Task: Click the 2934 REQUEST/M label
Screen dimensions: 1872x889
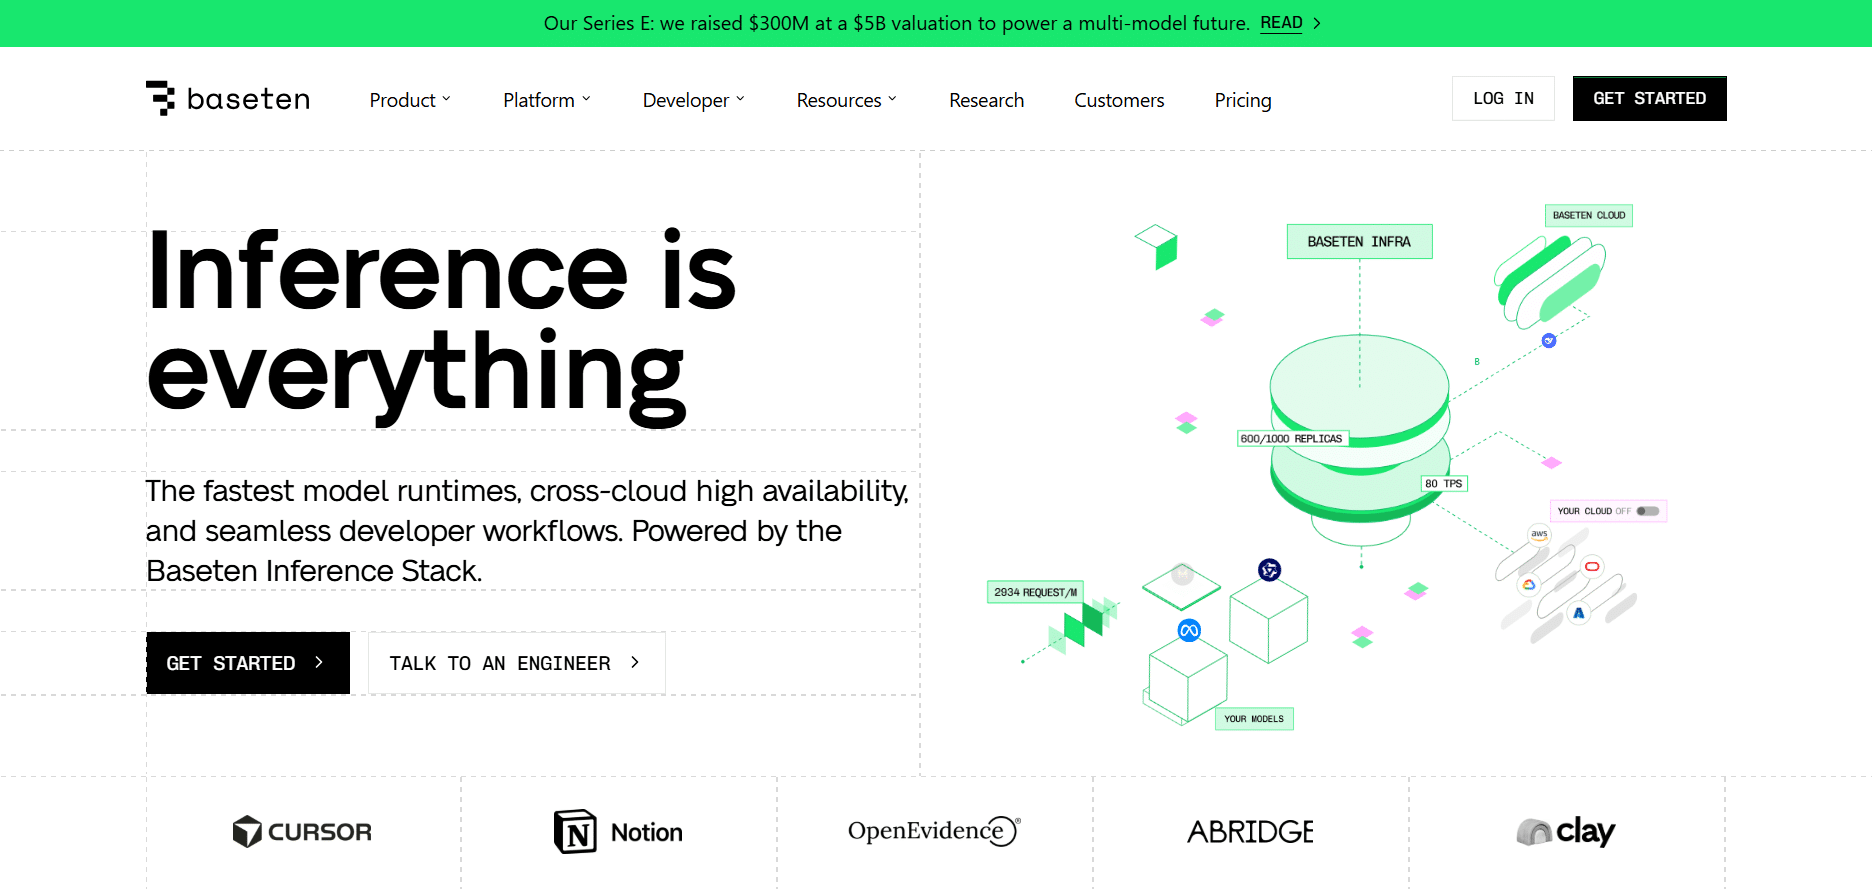Action: [x=1035, y=592]
